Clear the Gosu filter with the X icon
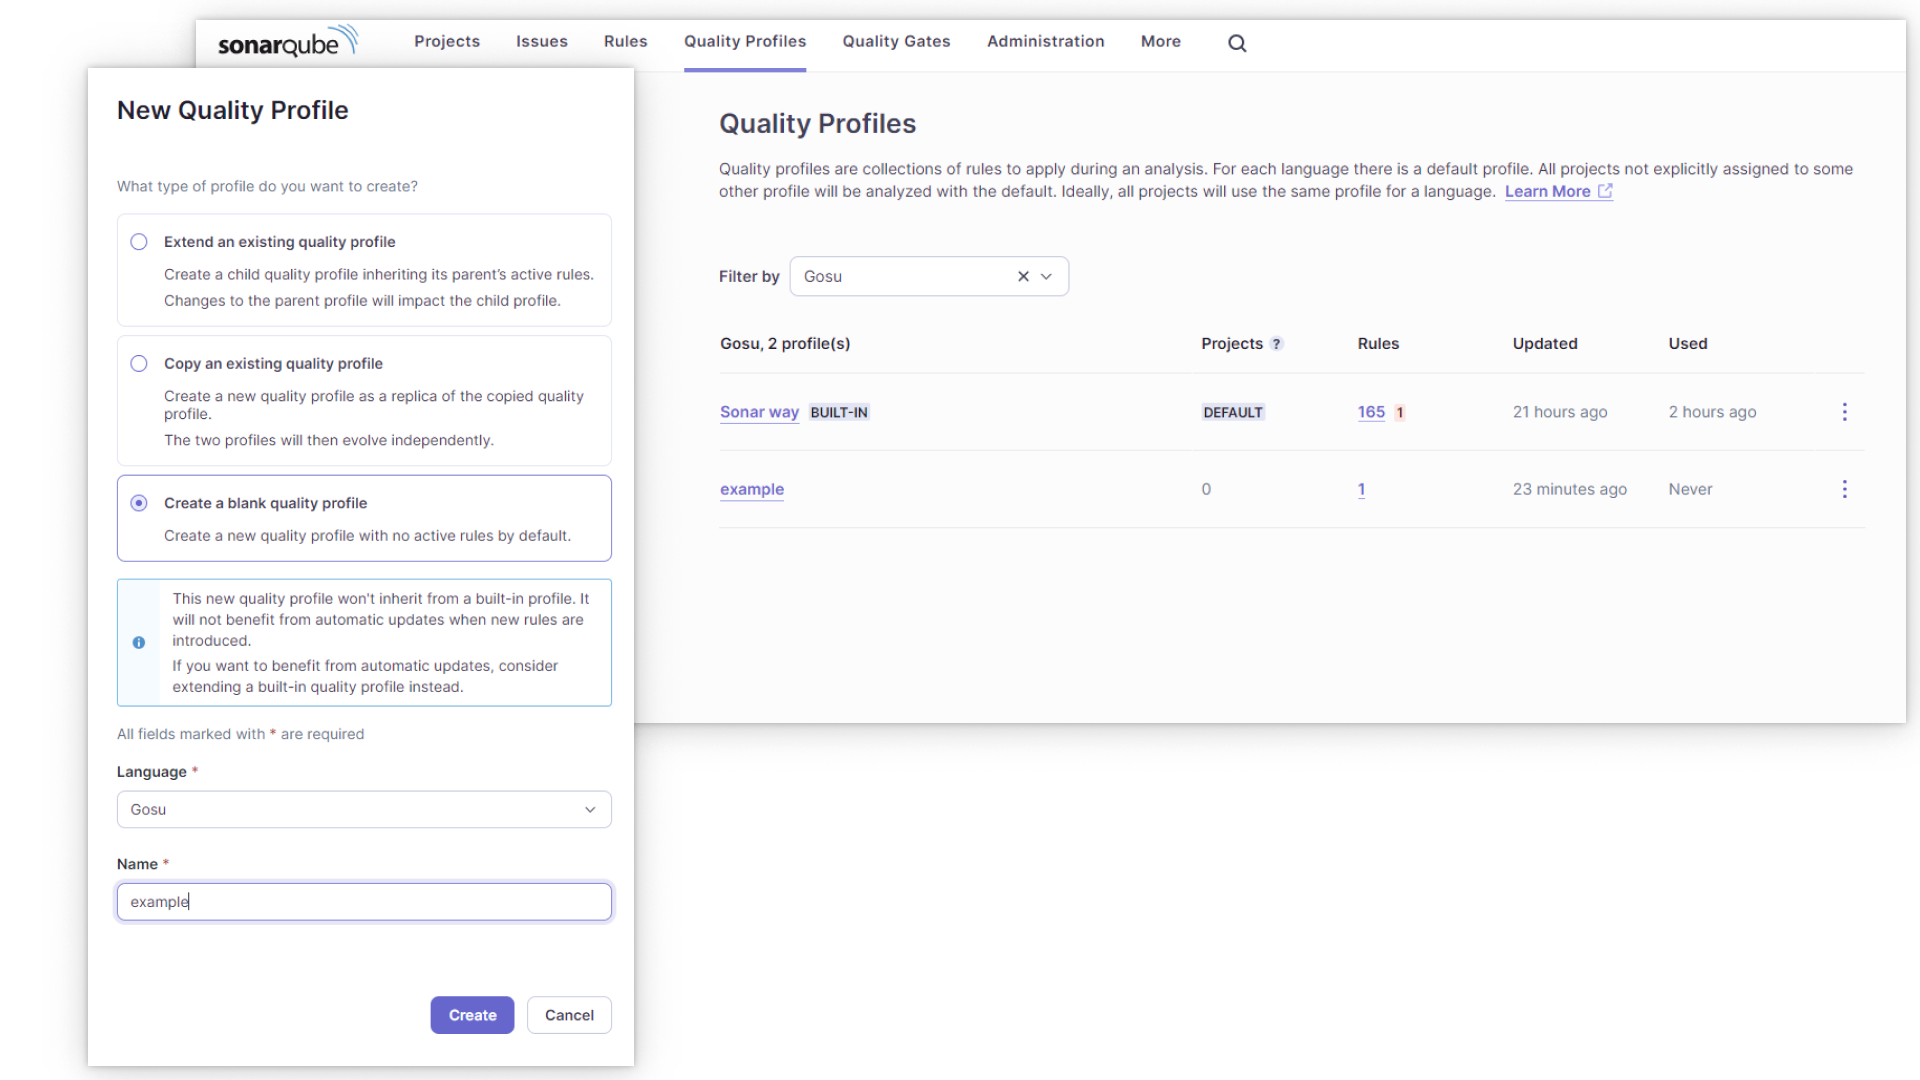The image size is (1920, 1080). tap(1023, 277)
